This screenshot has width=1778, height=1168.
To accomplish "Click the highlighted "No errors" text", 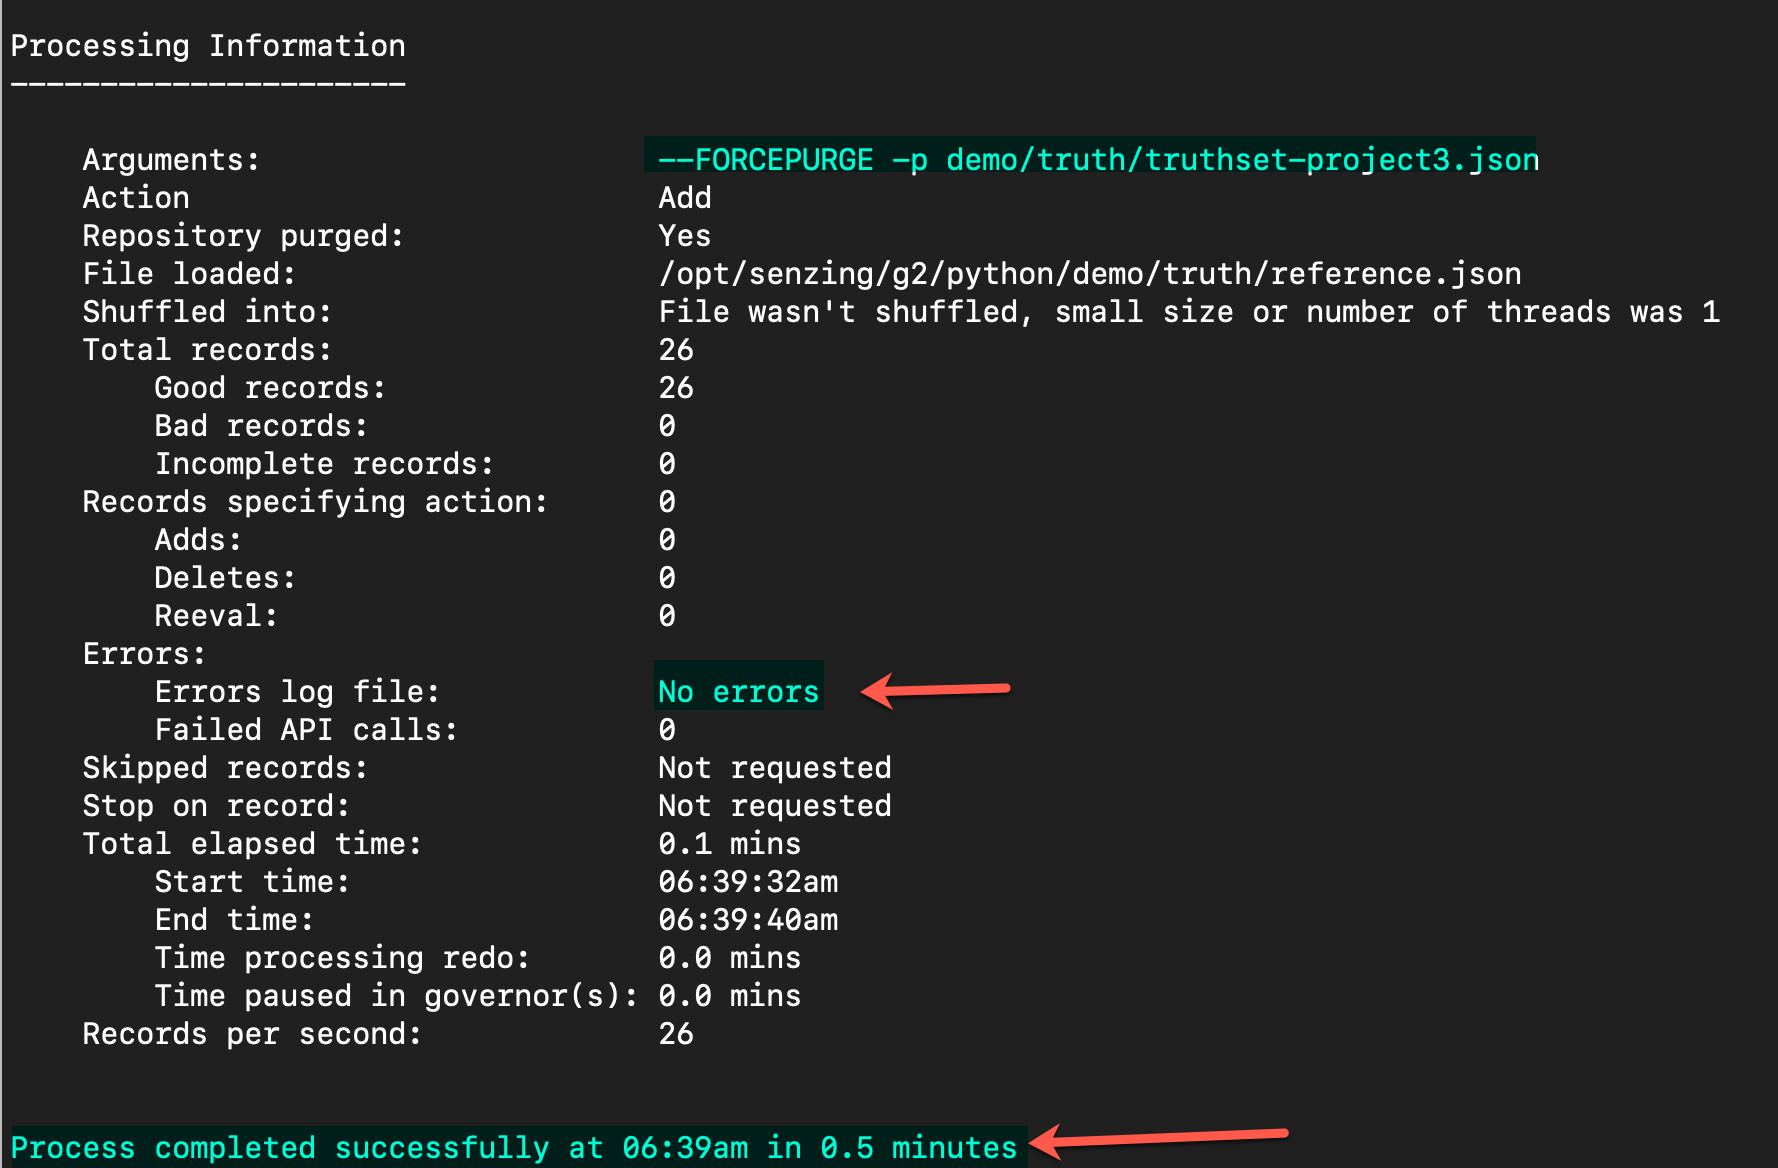I will pos(738,691).
